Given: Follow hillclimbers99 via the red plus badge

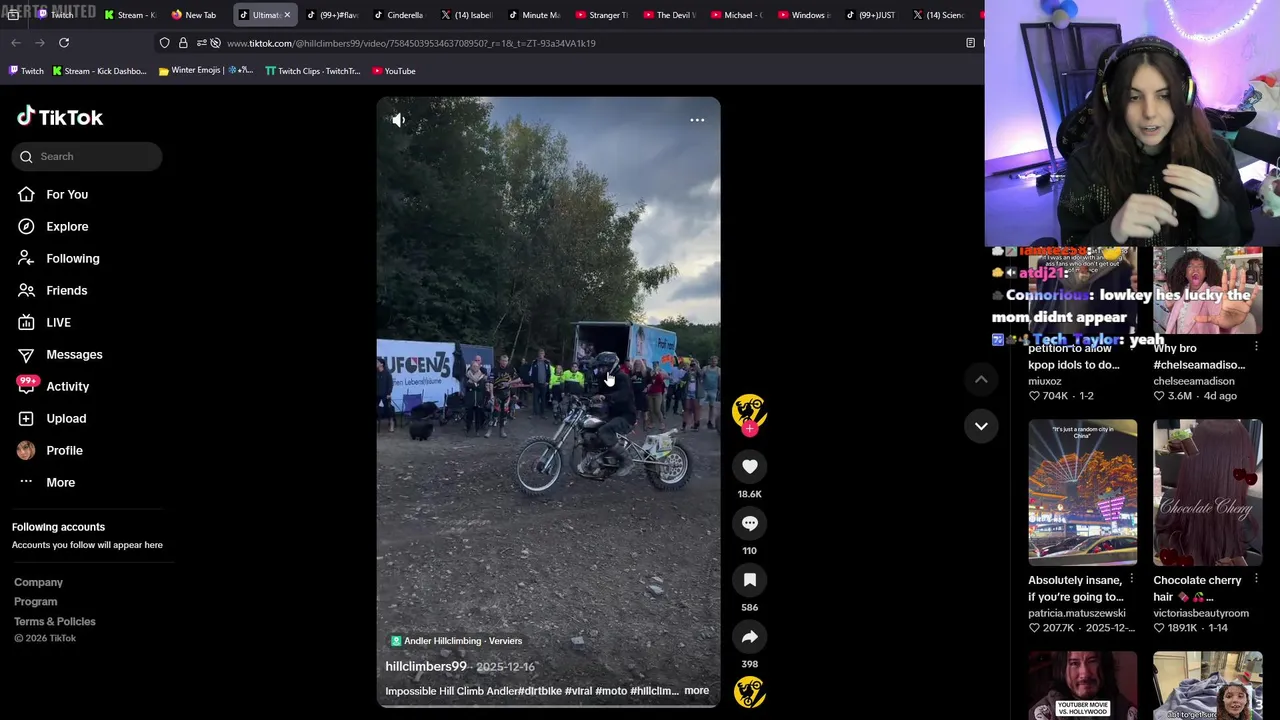Looking at the screenshot, I should coord(750,429).
